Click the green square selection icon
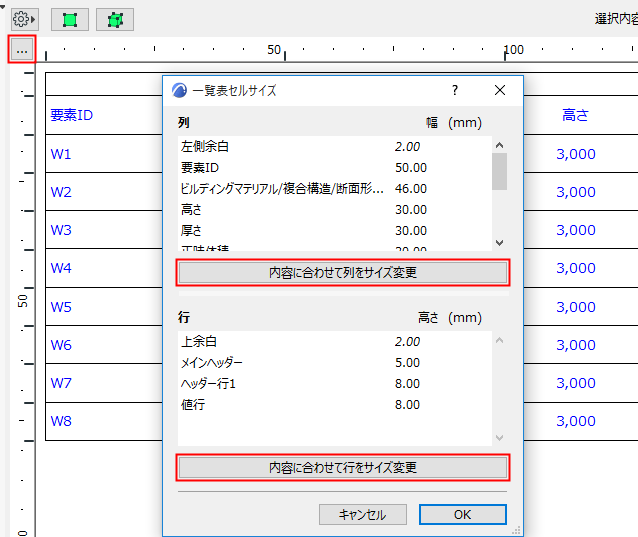This screenshot has width=638, height=537. pyautogui.click(x=70, y=20)
